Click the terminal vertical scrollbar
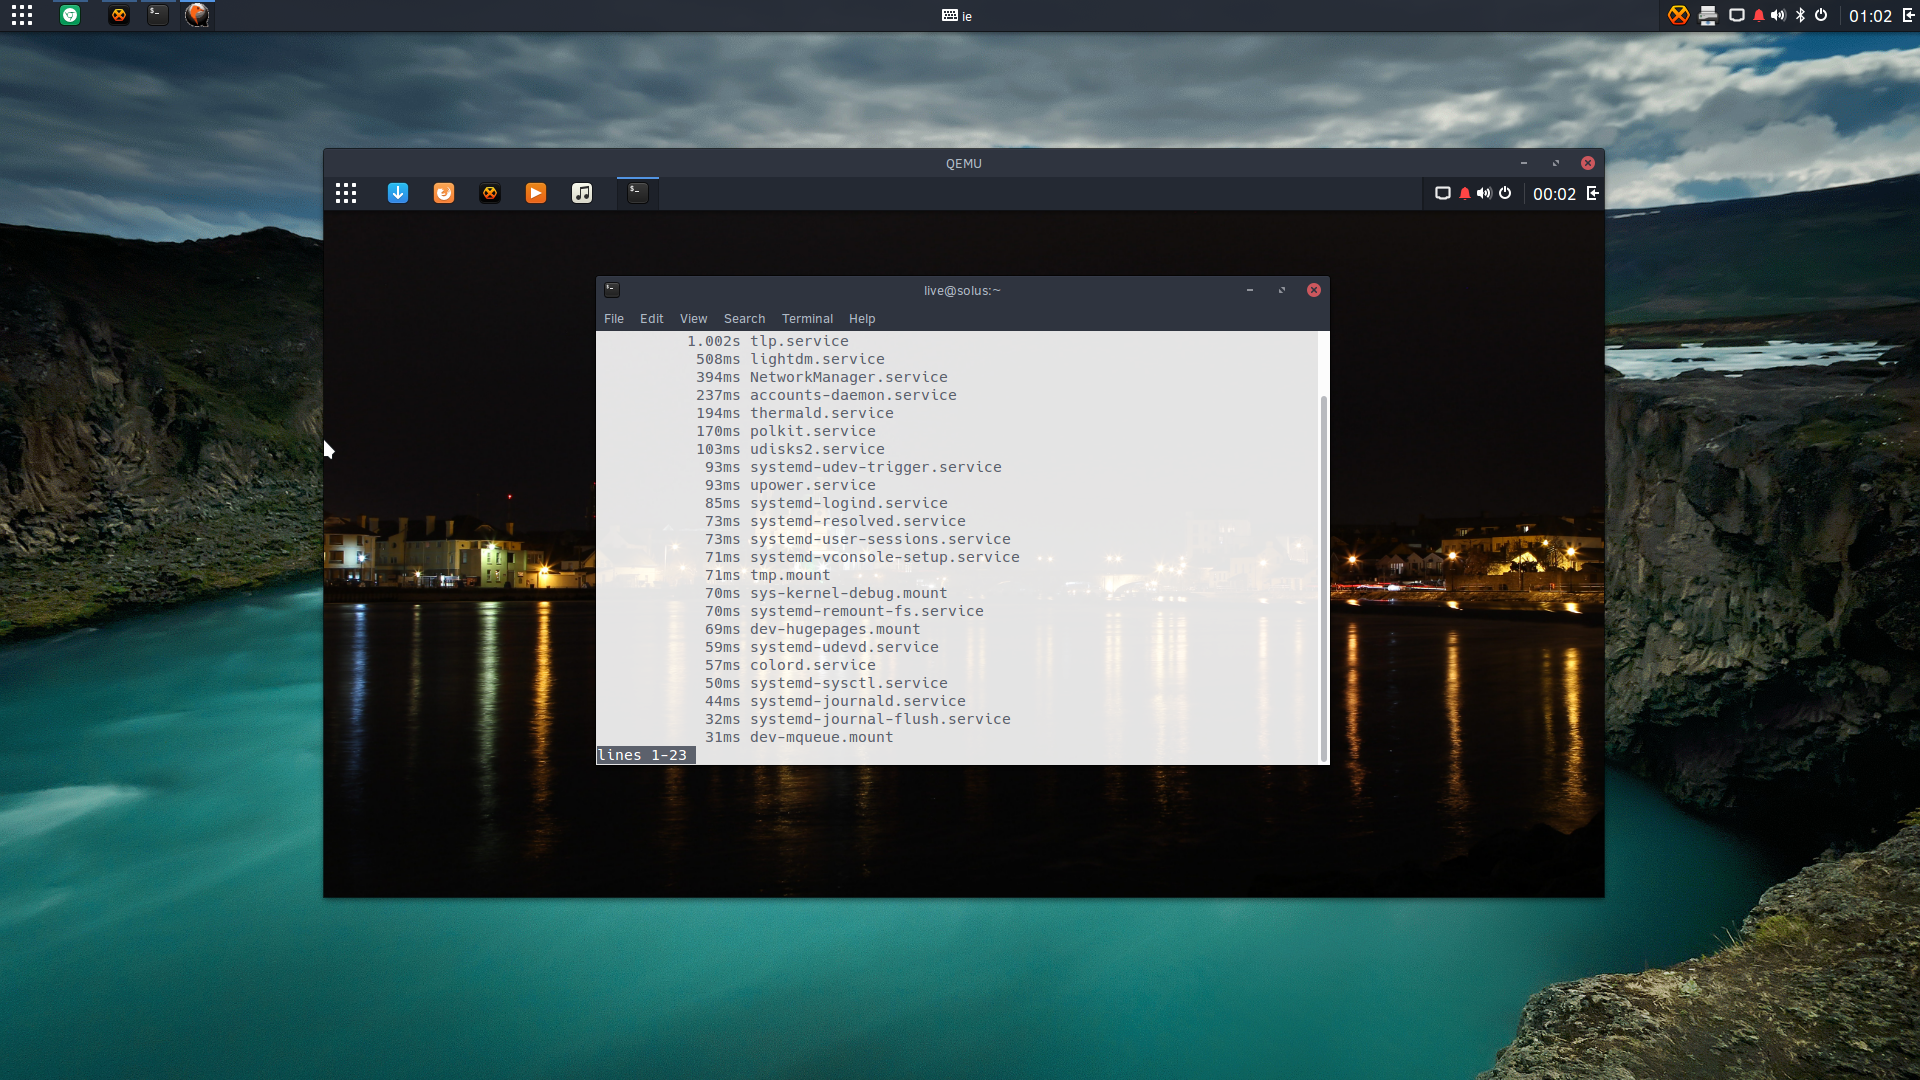This screenshot has width=1920, height=1080. pos(1324,578)
